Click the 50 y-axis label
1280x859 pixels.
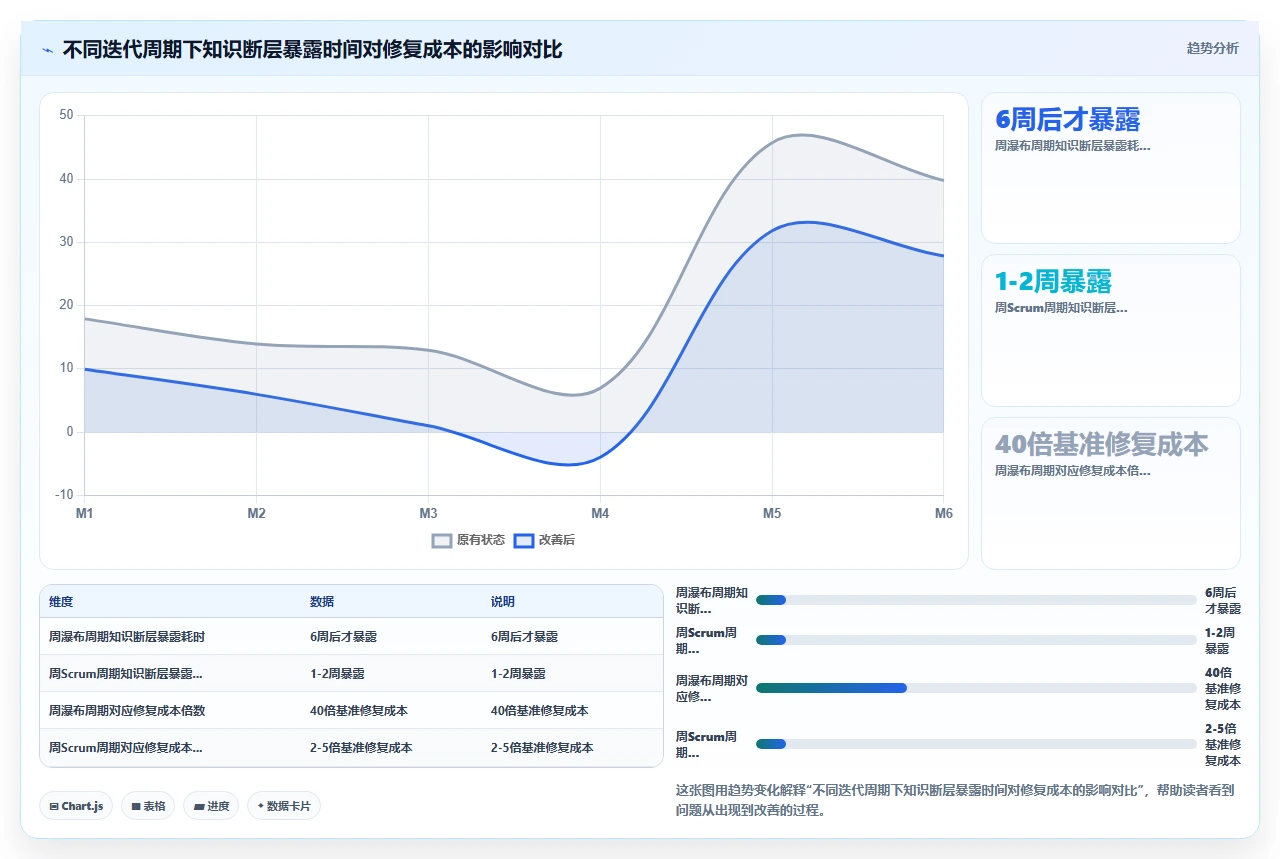tap(67, 115)
